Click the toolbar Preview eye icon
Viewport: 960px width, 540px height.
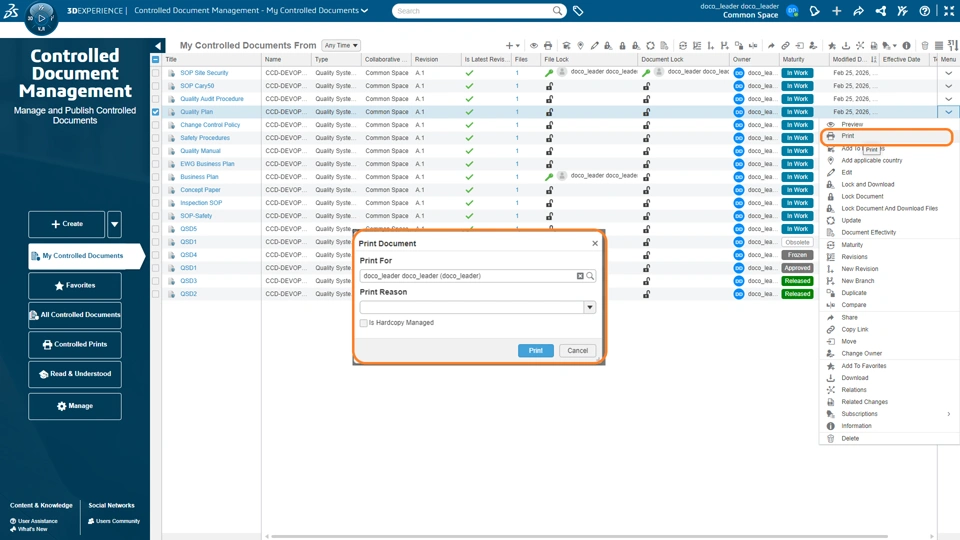pyautogui.click(x=534, y=45)
